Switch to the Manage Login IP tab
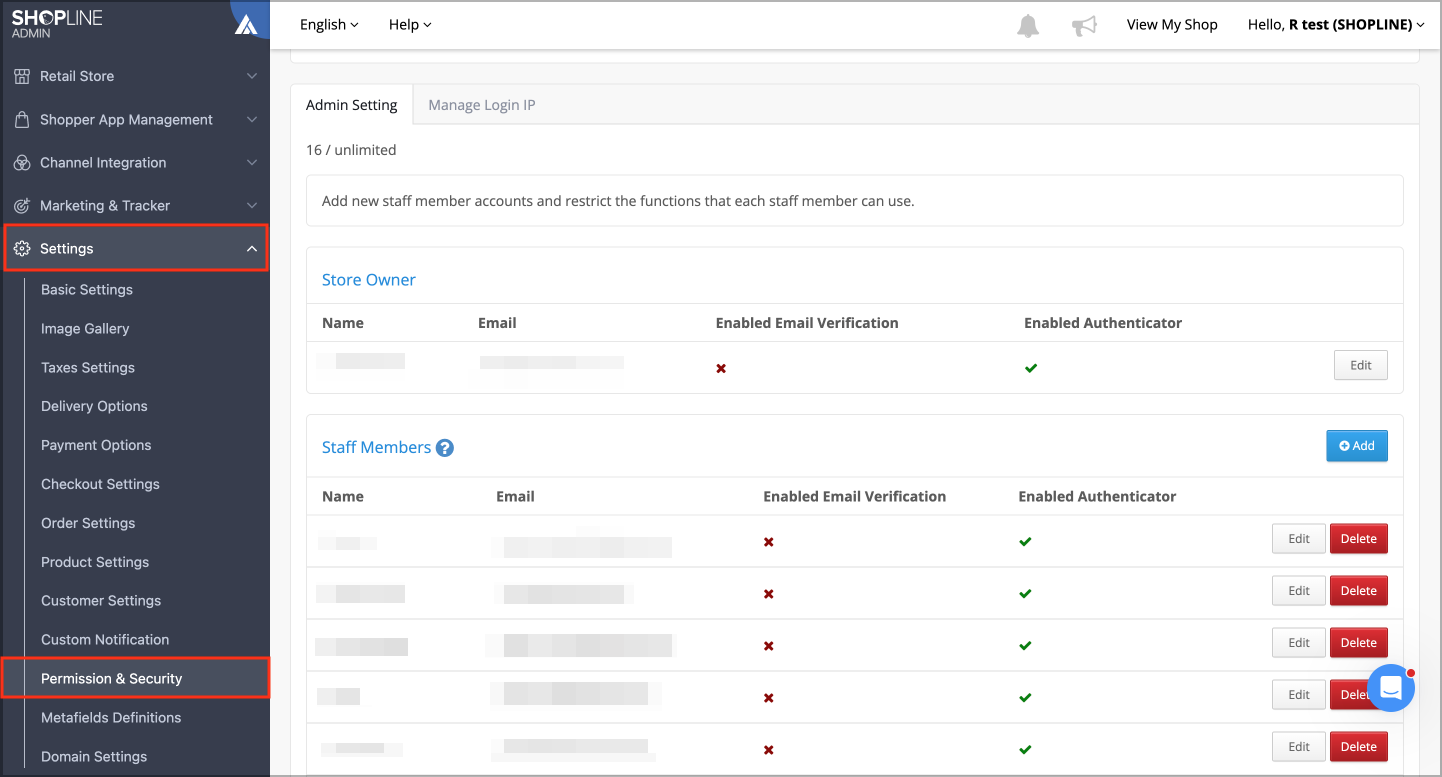1442x777 pixels. [482, 104]
